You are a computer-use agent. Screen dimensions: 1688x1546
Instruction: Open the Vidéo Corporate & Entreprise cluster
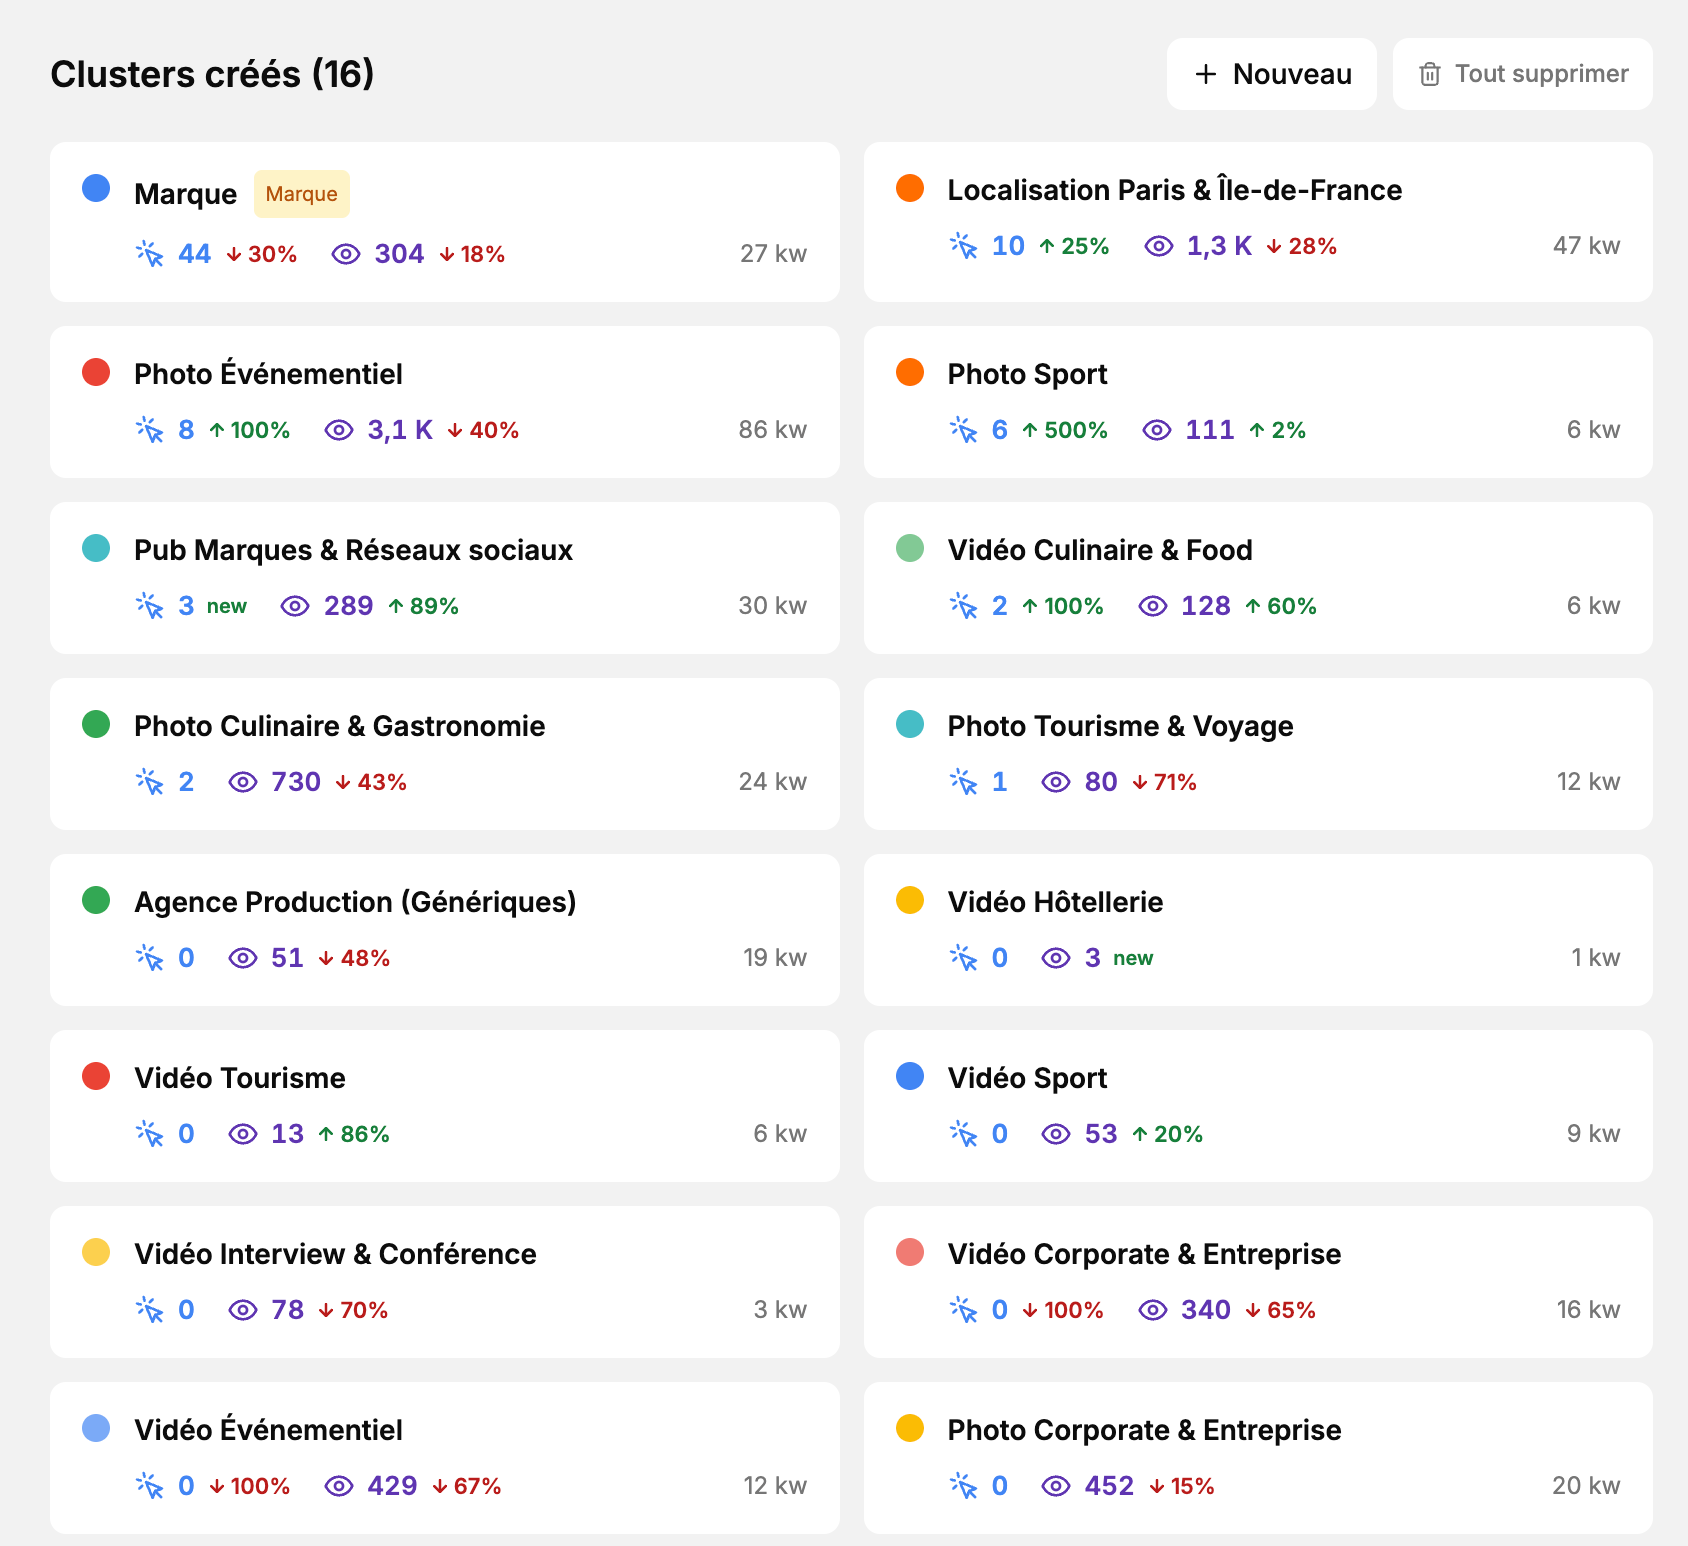1144,1254
